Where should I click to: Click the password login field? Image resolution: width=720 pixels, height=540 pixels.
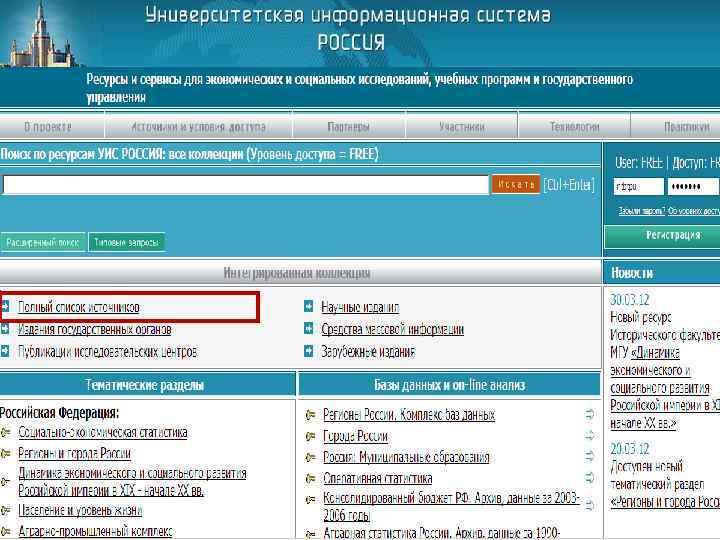[692, 186]
